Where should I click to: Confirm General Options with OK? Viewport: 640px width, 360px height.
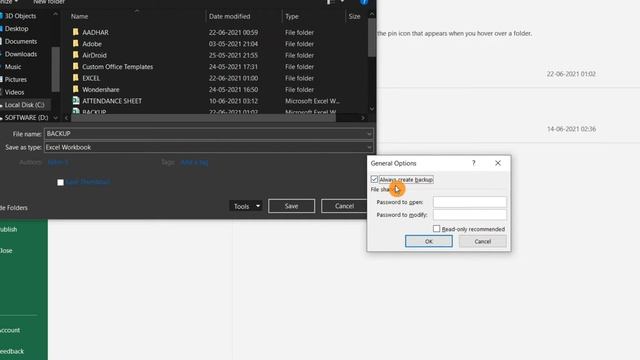(429, 241)
